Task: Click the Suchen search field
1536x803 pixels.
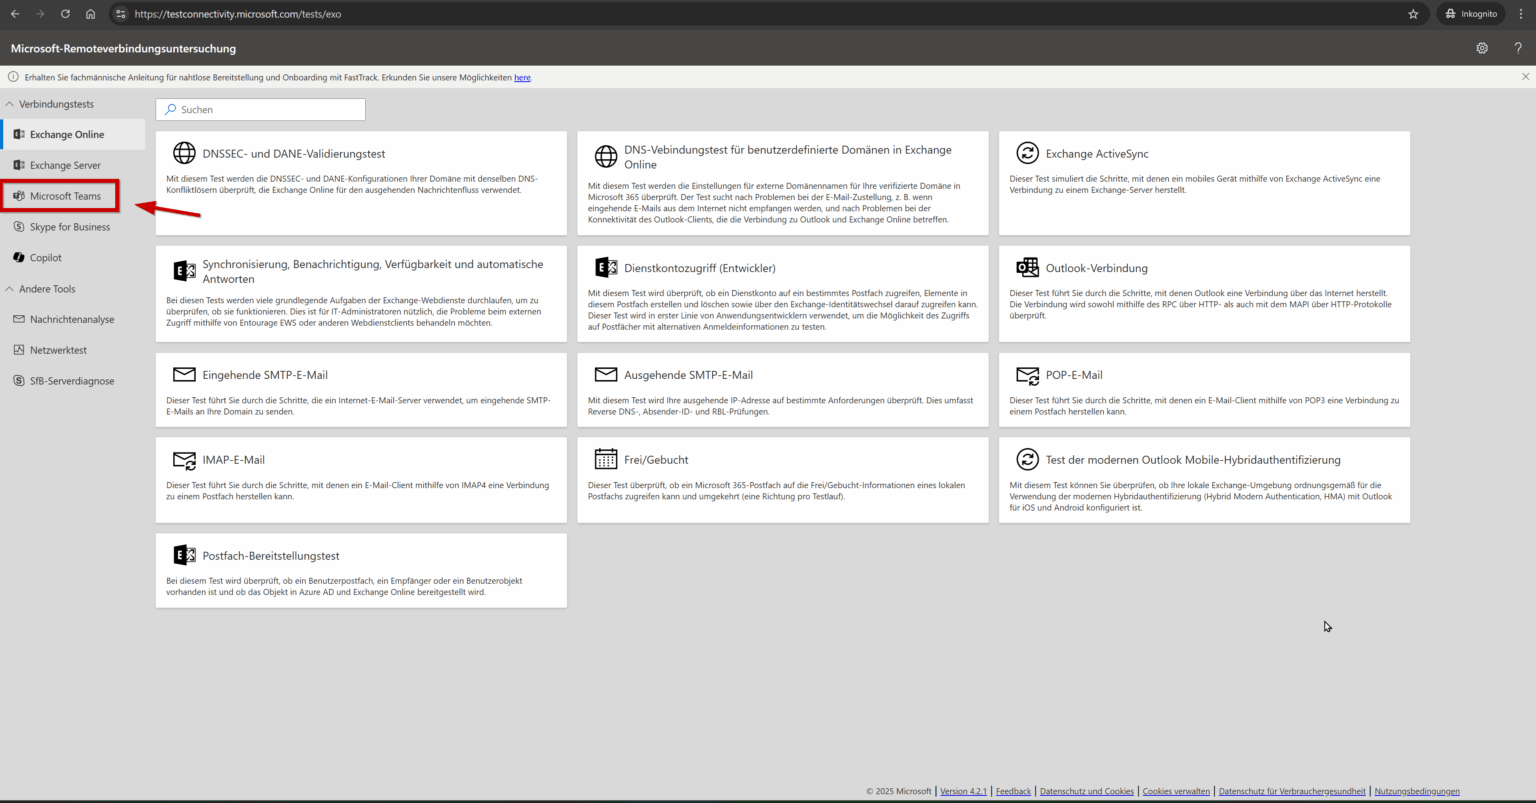Action: coord(261,110)
